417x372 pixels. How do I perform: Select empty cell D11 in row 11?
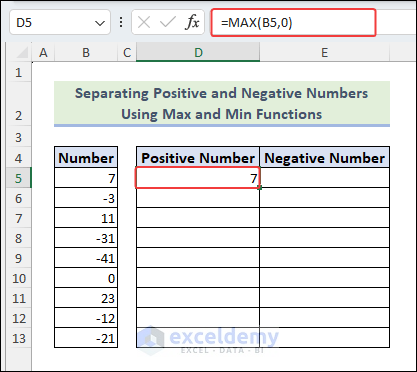pos(198,298)
